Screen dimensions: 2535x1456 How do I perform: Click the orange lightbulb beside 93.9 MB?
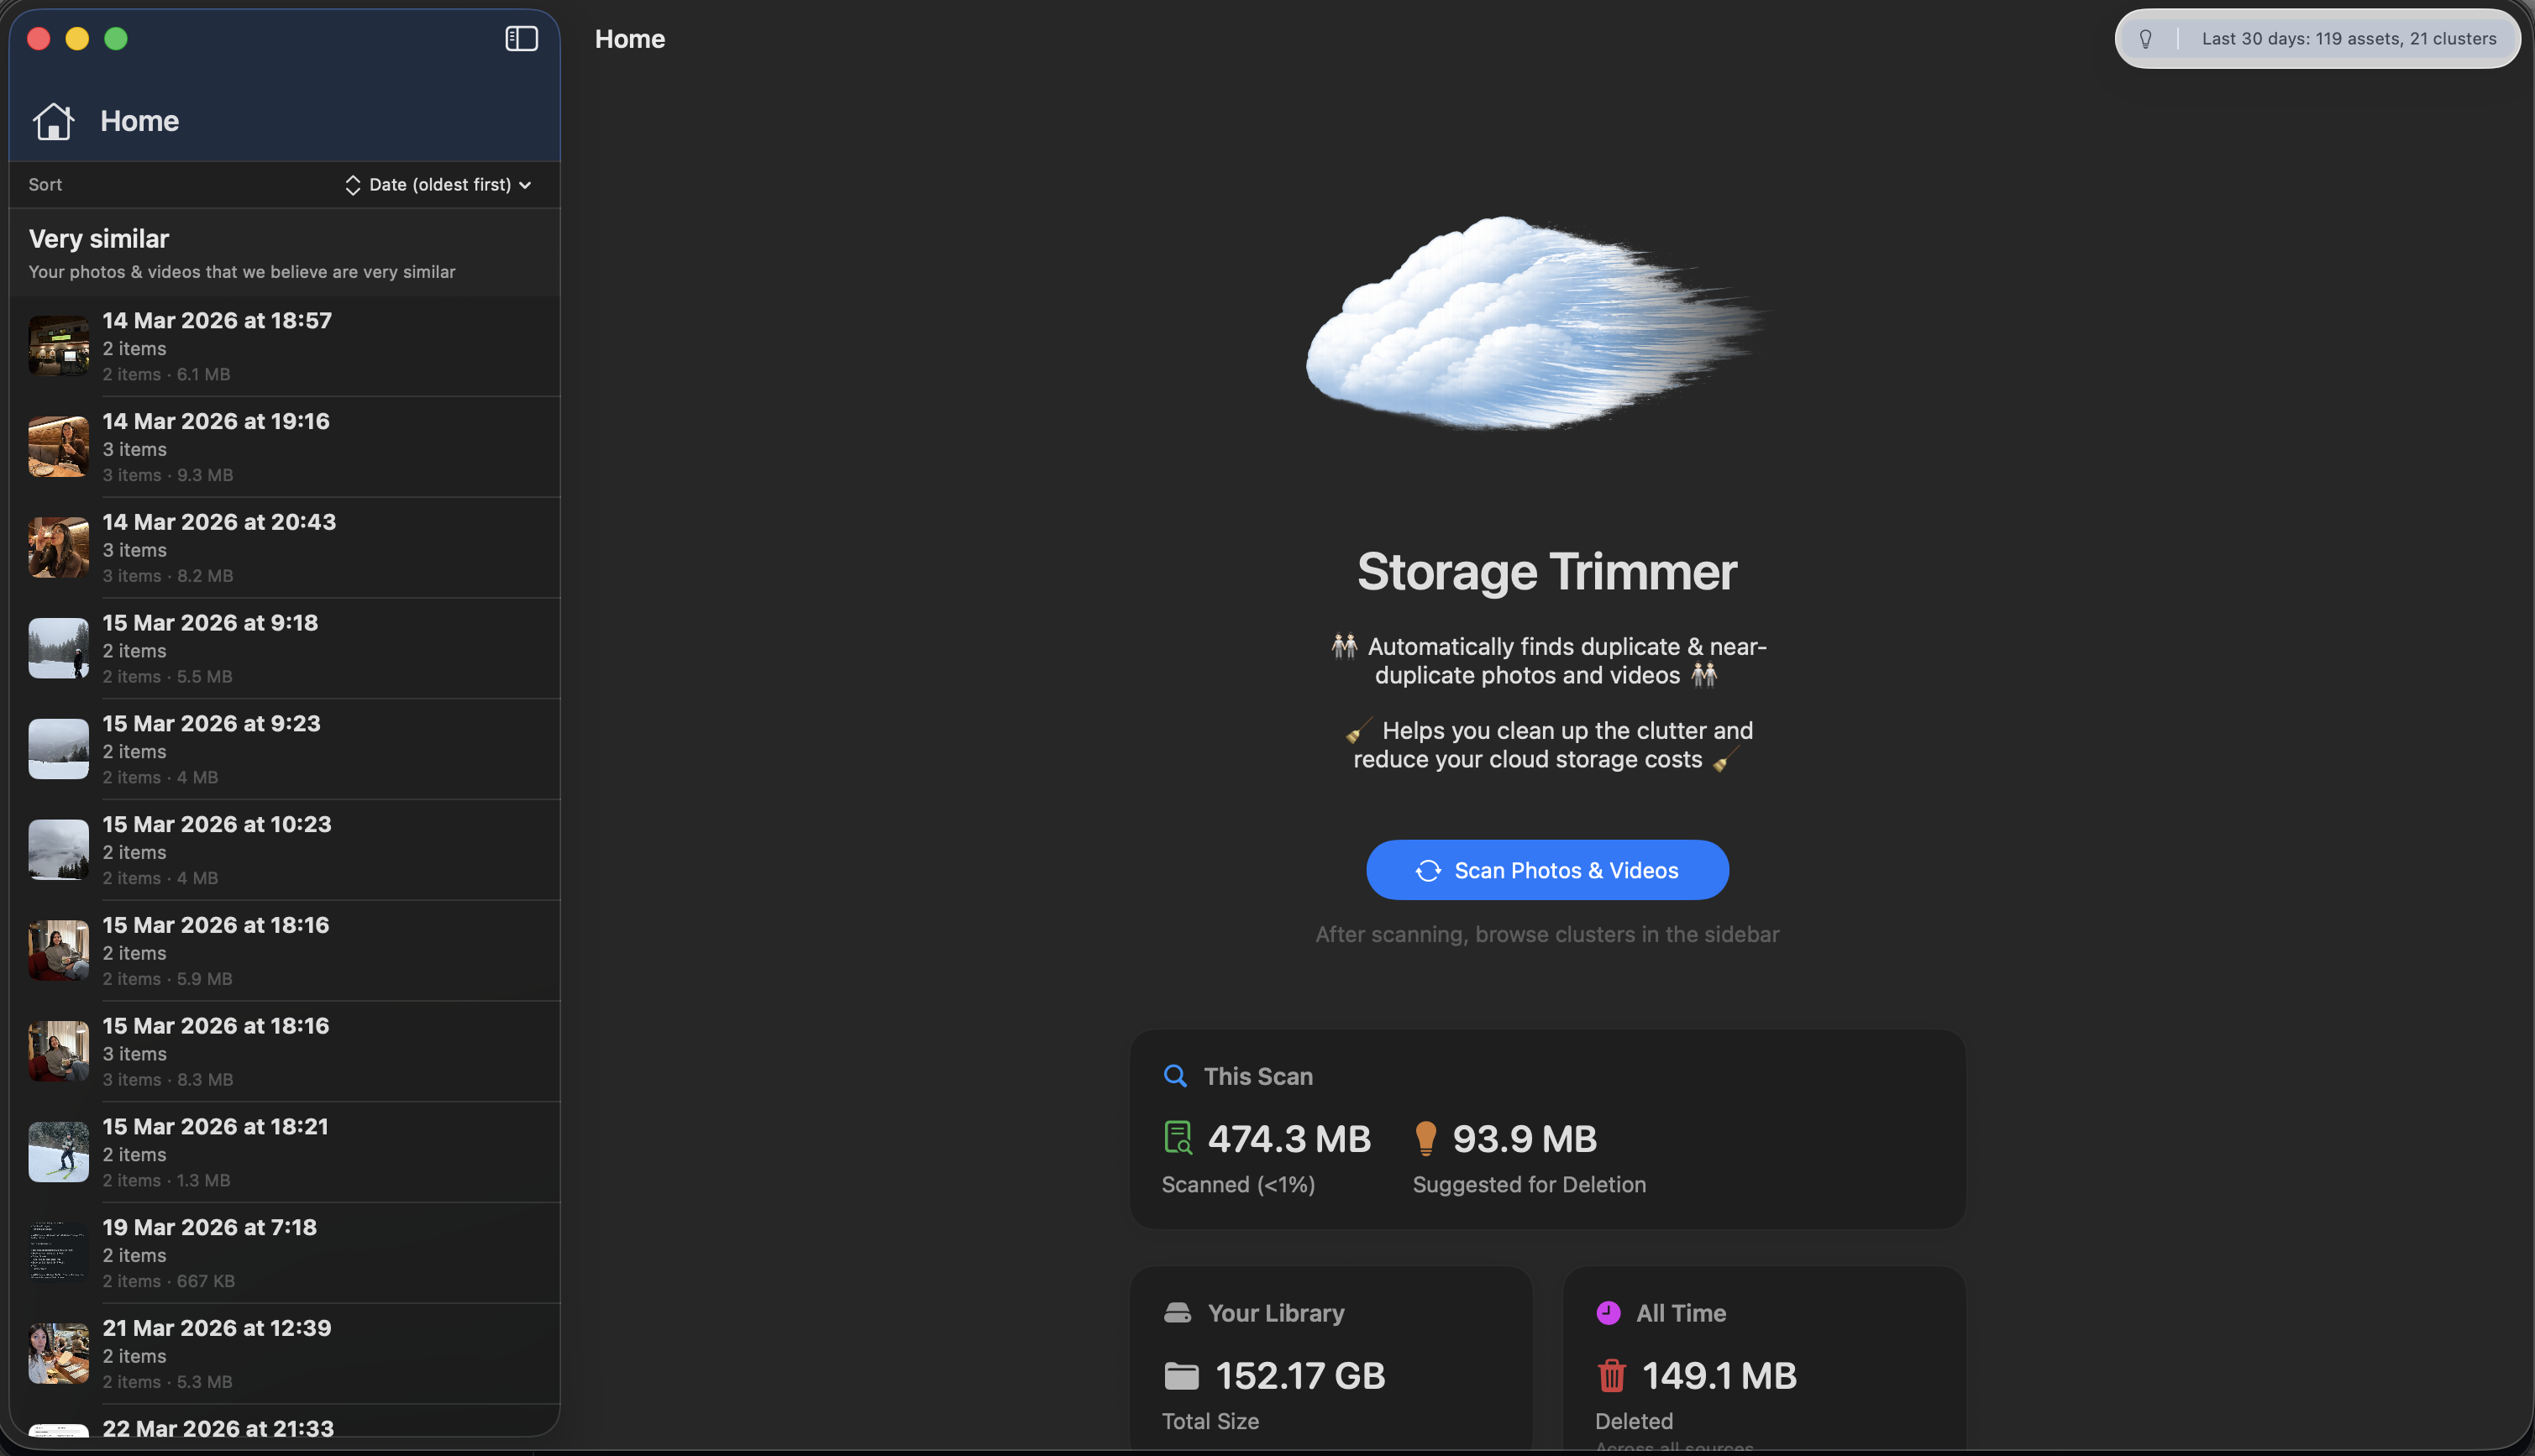pos(1426,1138)
